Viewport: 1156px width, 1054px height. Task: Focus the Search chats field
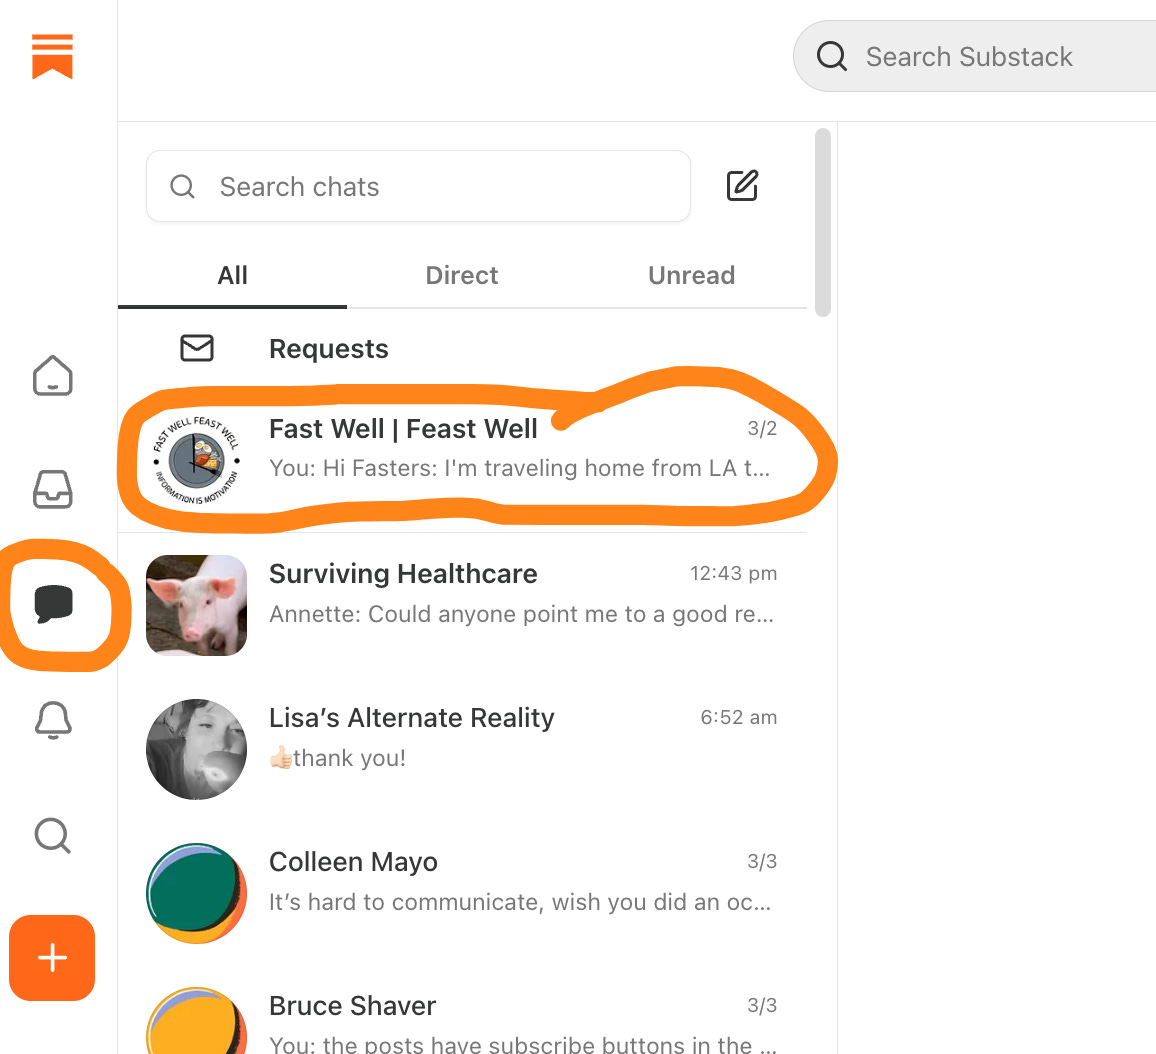click(x=418, y=186)
